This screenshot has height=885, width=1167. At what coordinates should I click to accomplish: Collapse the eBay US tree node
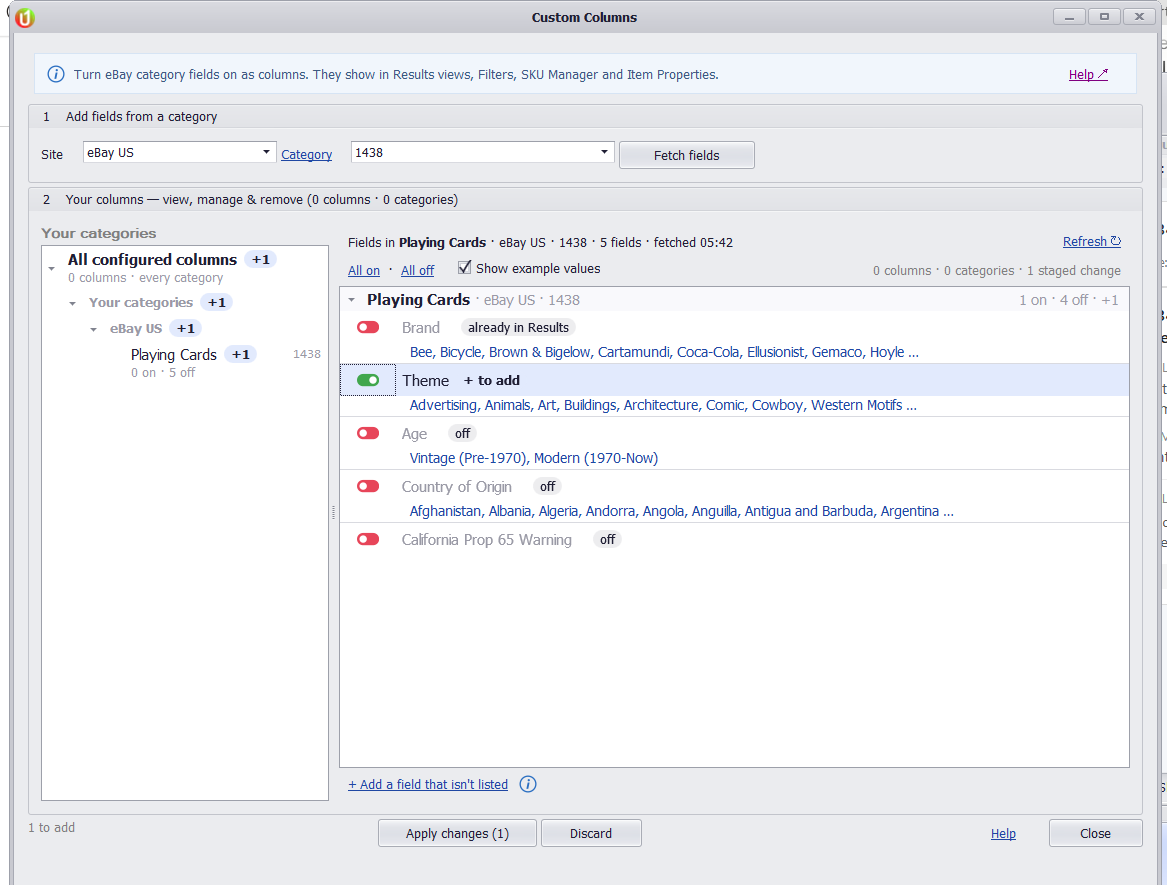pos(93,329)
